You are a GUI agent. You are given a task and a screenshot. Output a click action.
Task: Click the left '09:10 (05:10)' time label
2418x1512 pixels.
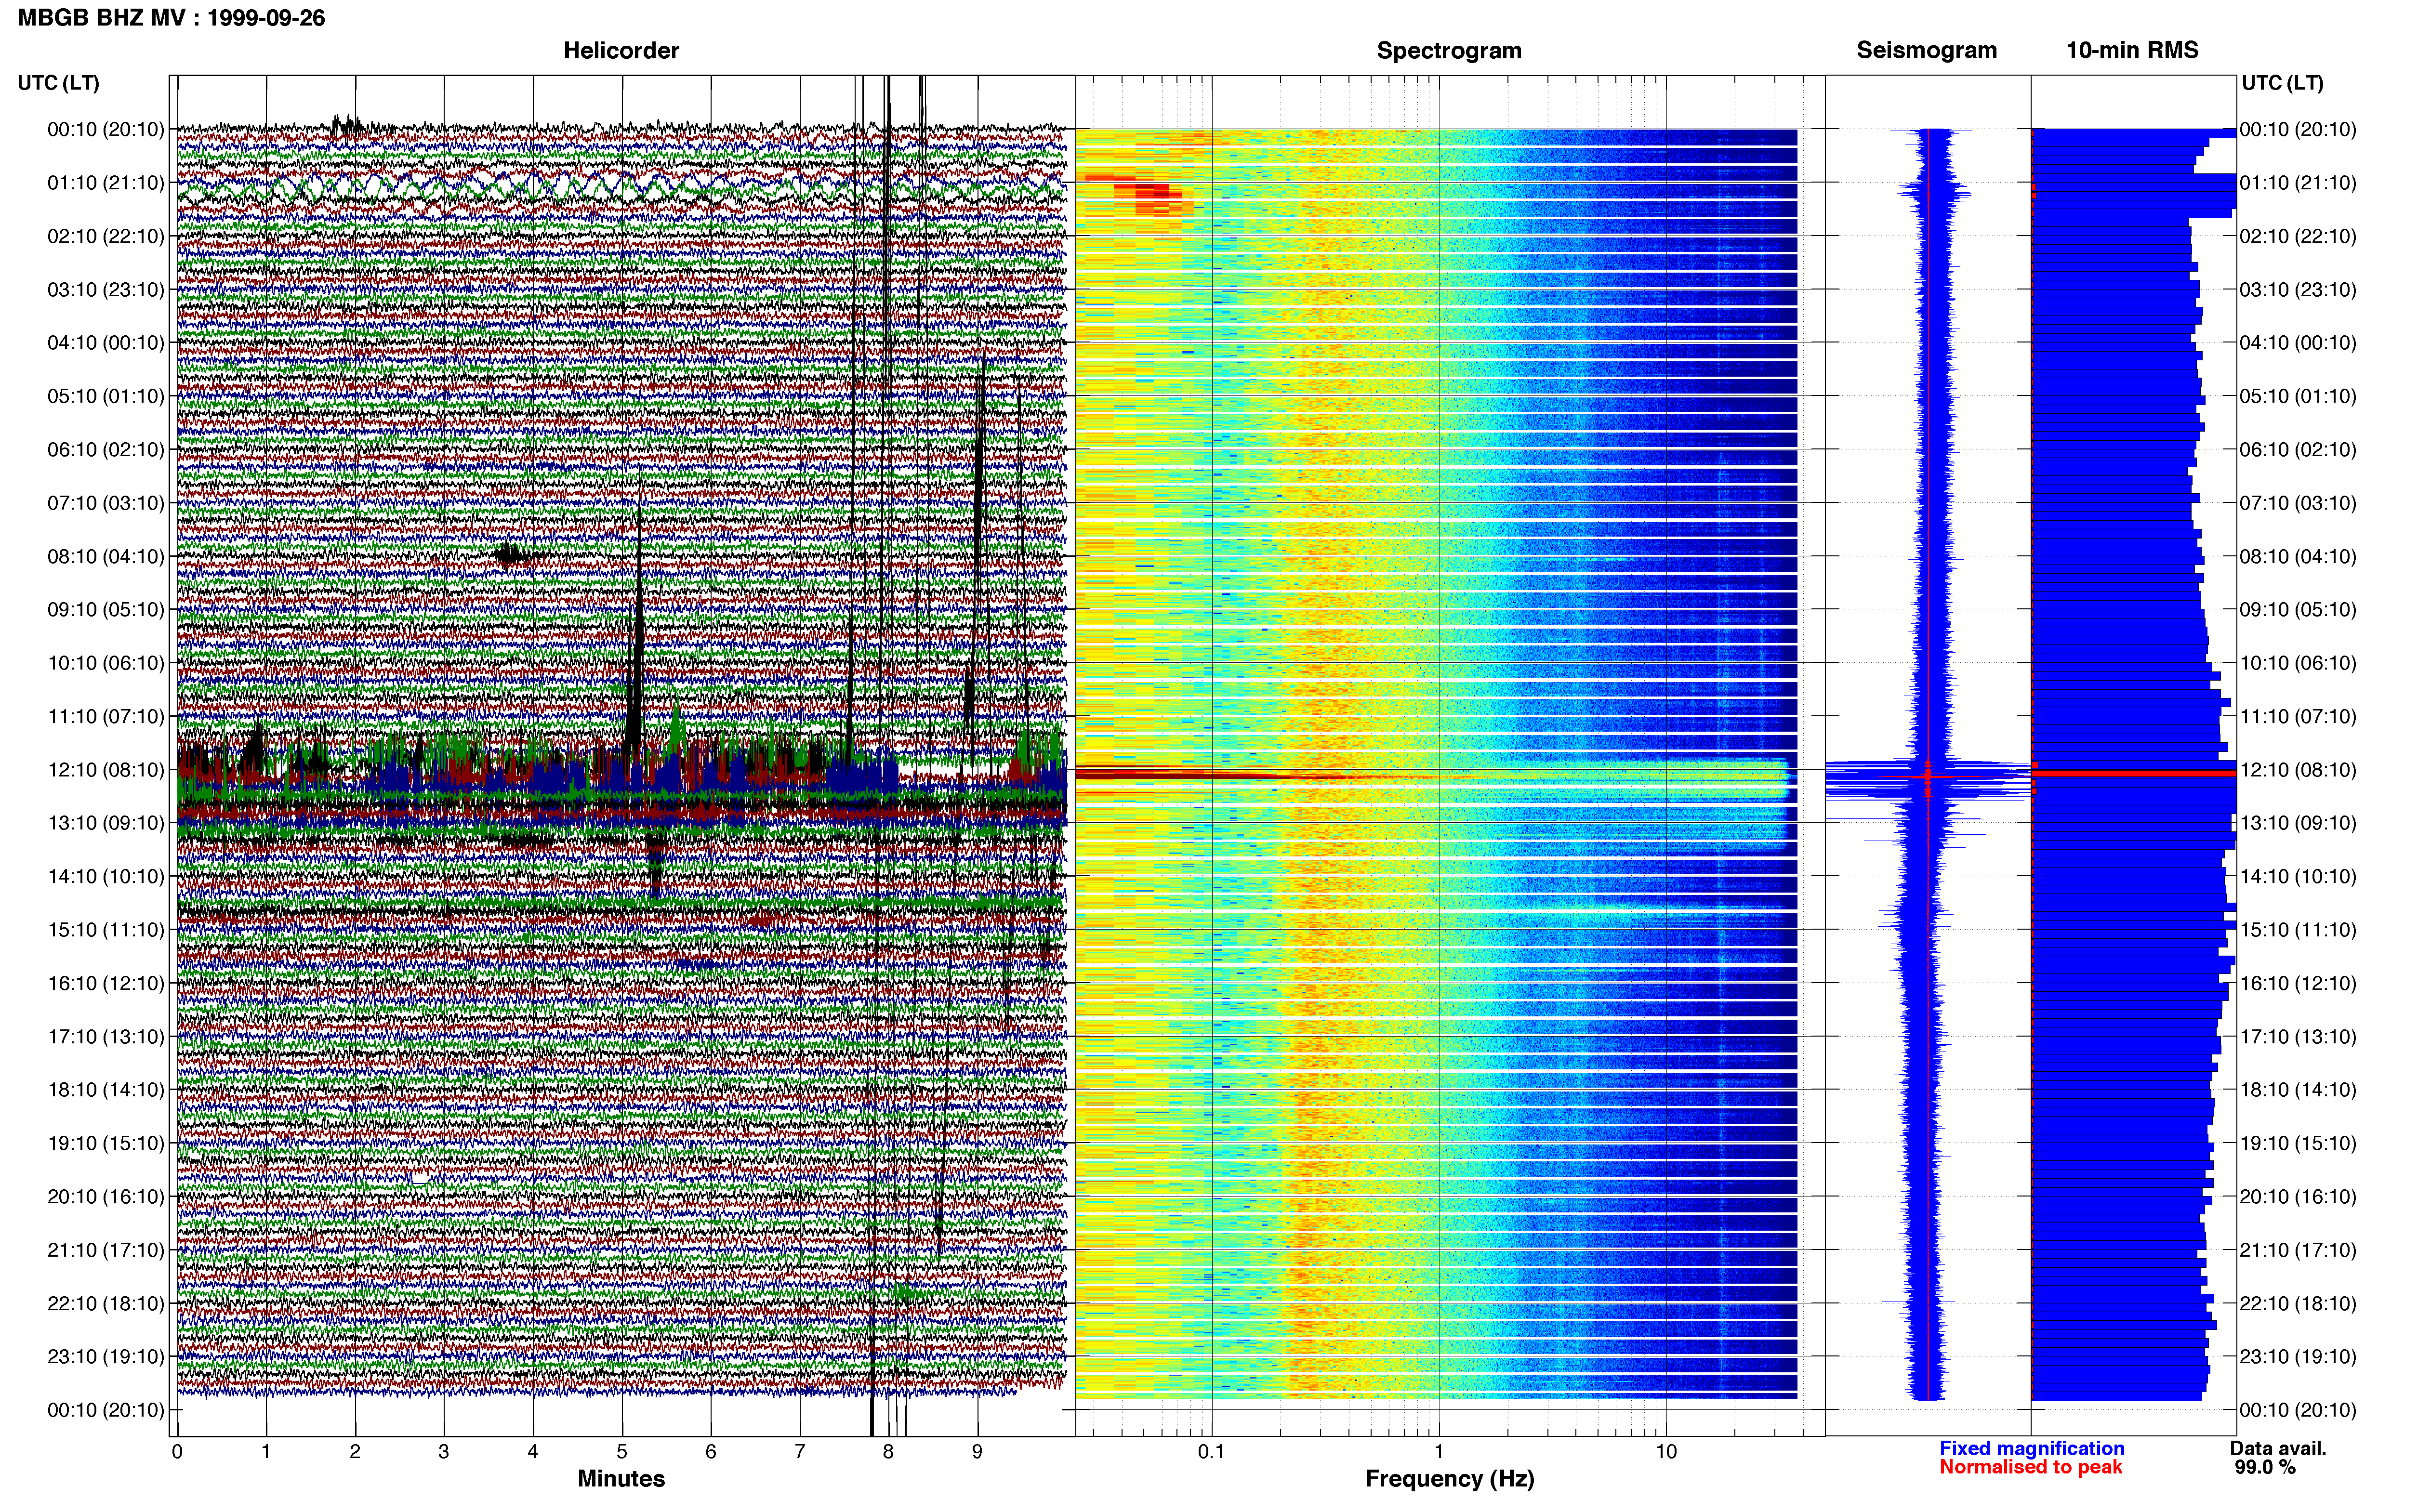106,609
